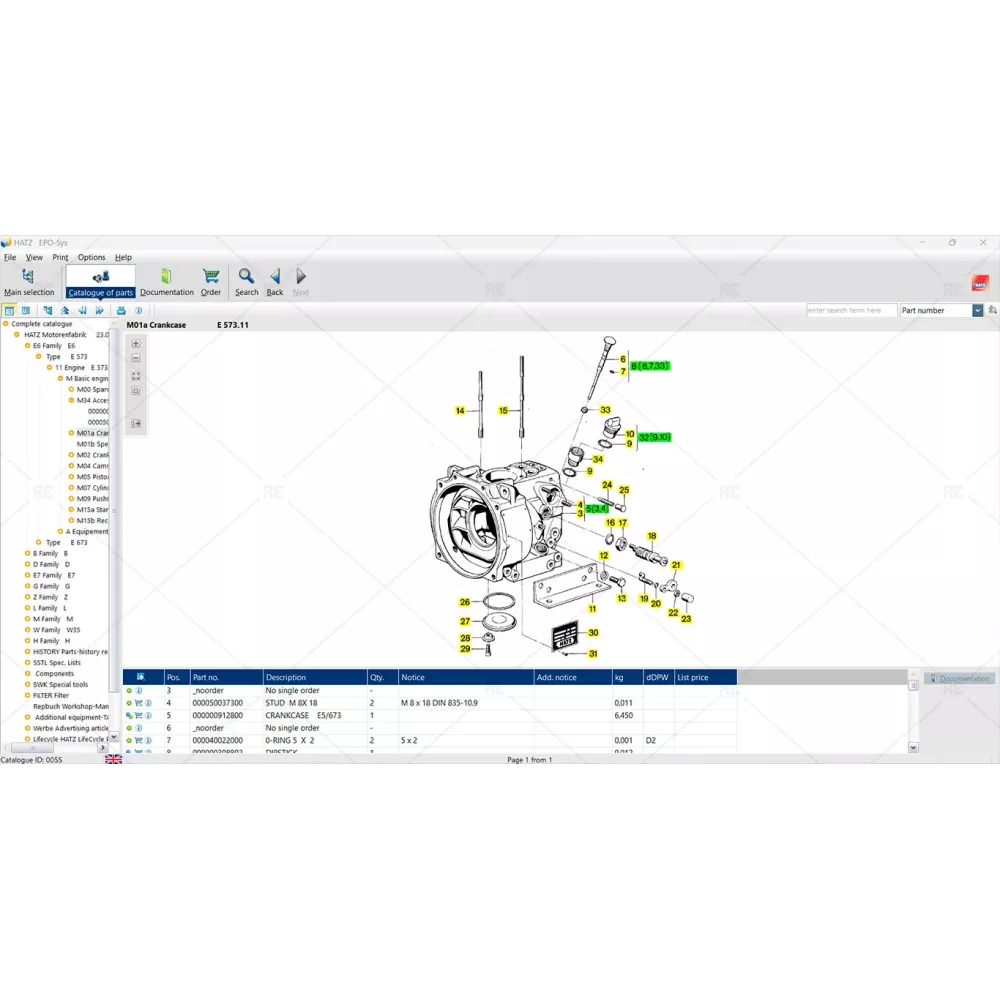Image resolution: width=1000 pixels, height=1000 pixels.
Task: Click the Documentation book icon in toolbar
Action: pyautogui.click(x=166, y=276)
